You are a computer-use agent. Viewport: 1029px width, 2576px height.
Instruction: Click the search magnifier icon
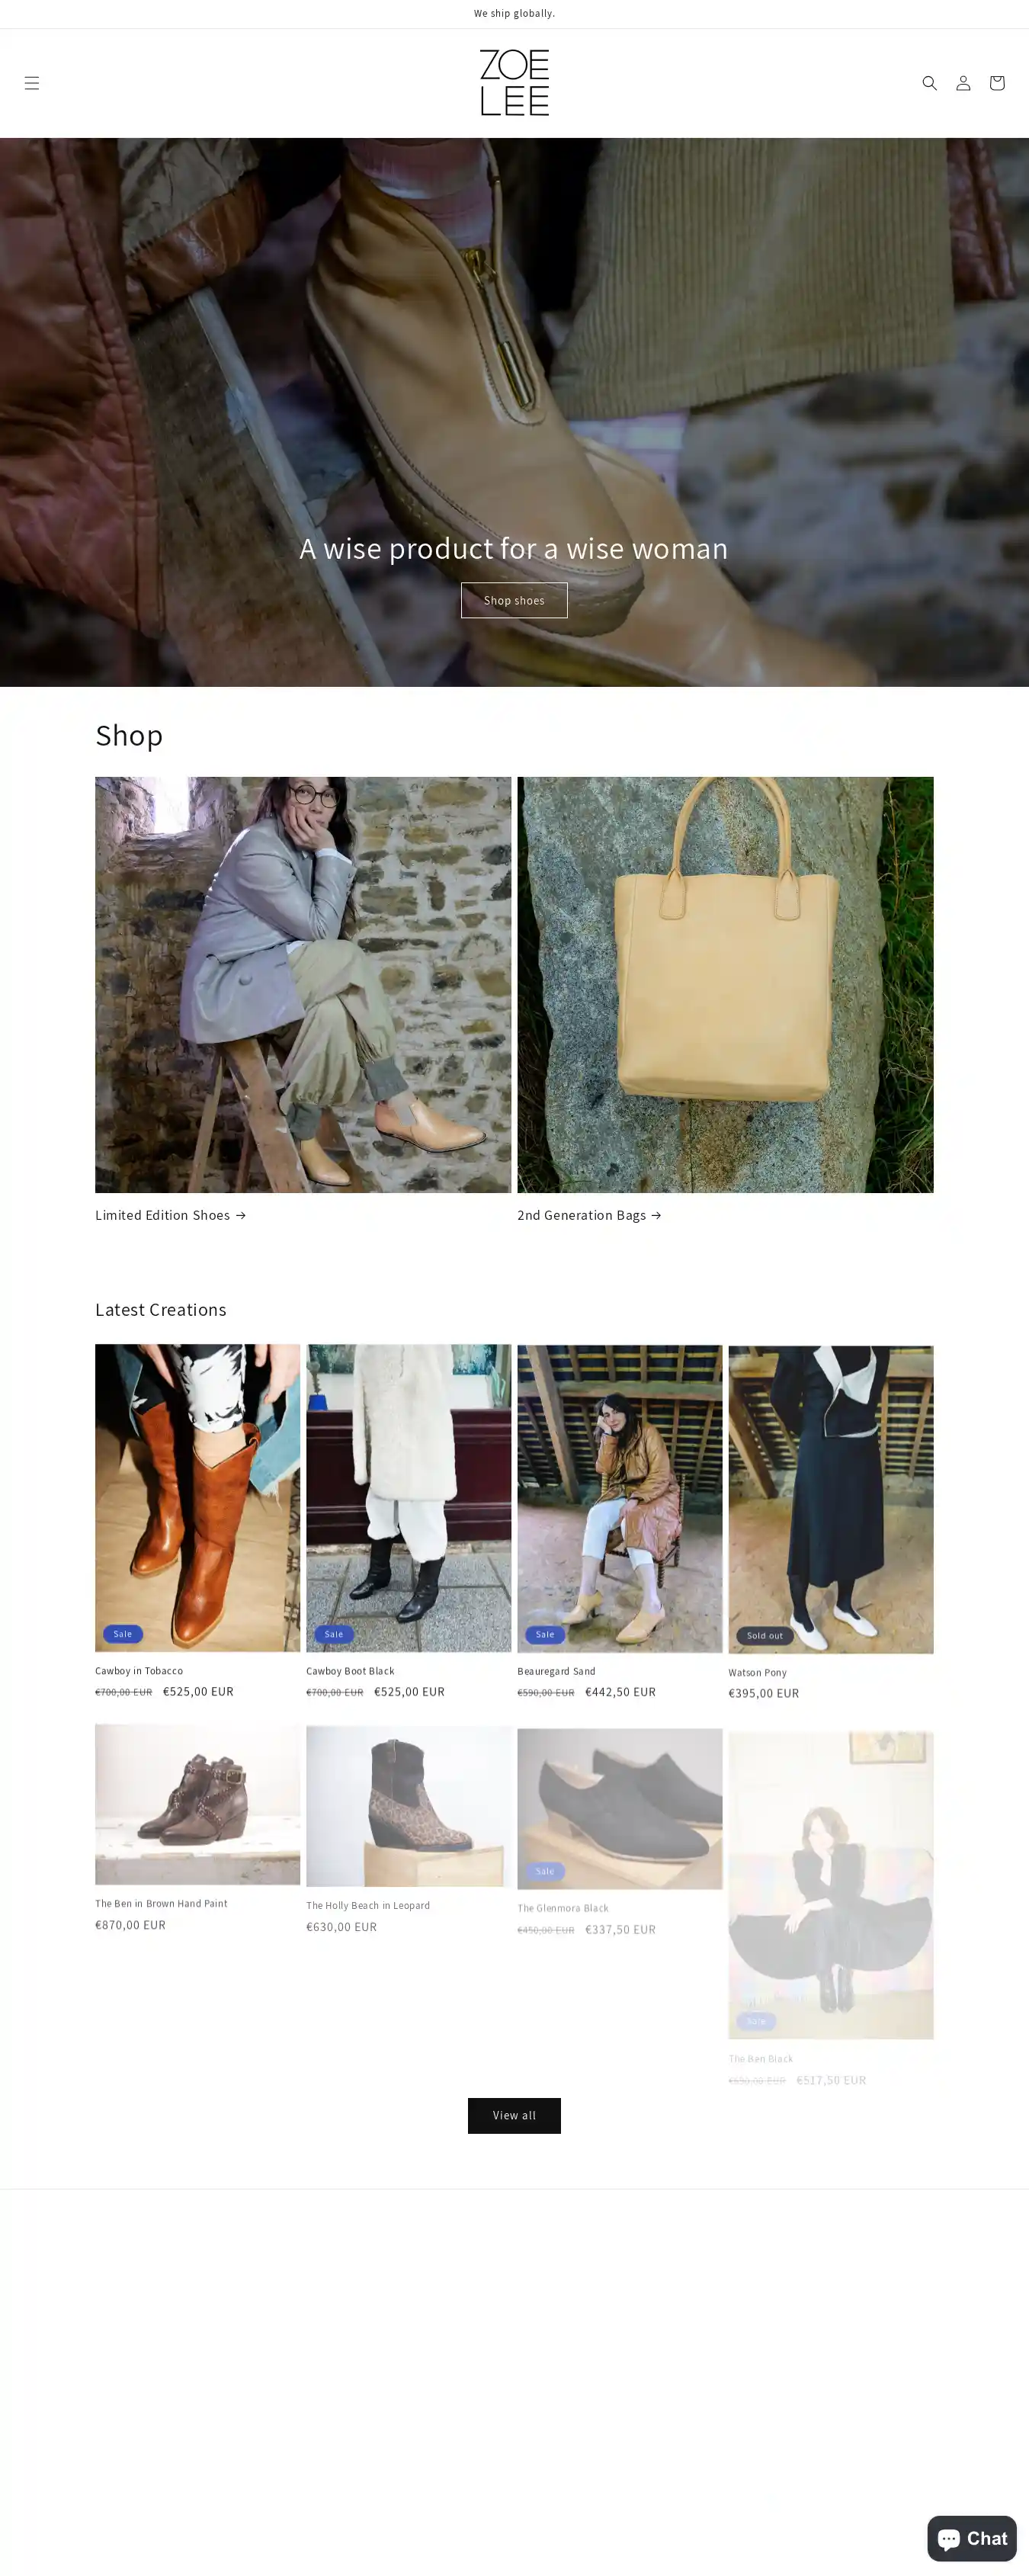pyautogui.click(x=929, y=83)
